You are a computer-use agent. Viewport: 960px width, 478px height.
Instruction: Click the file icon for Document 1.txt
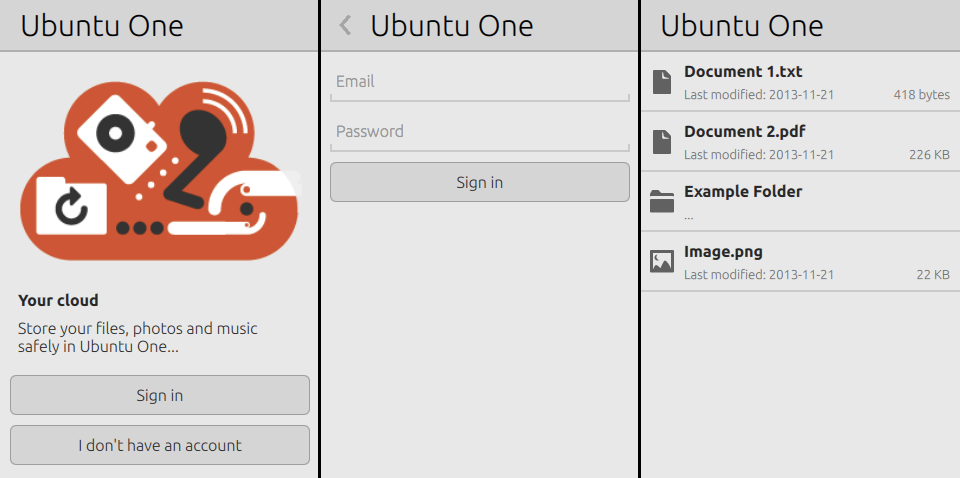662,82
